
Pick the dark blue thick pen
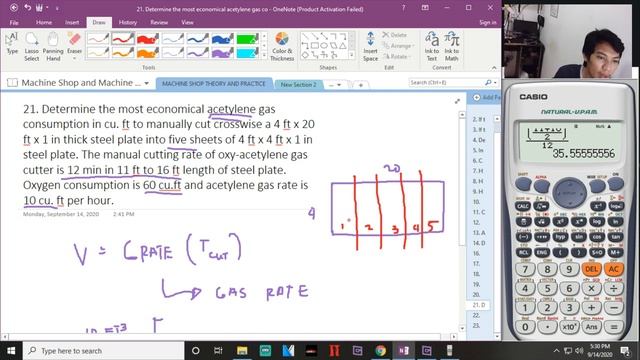pos(222,39)
